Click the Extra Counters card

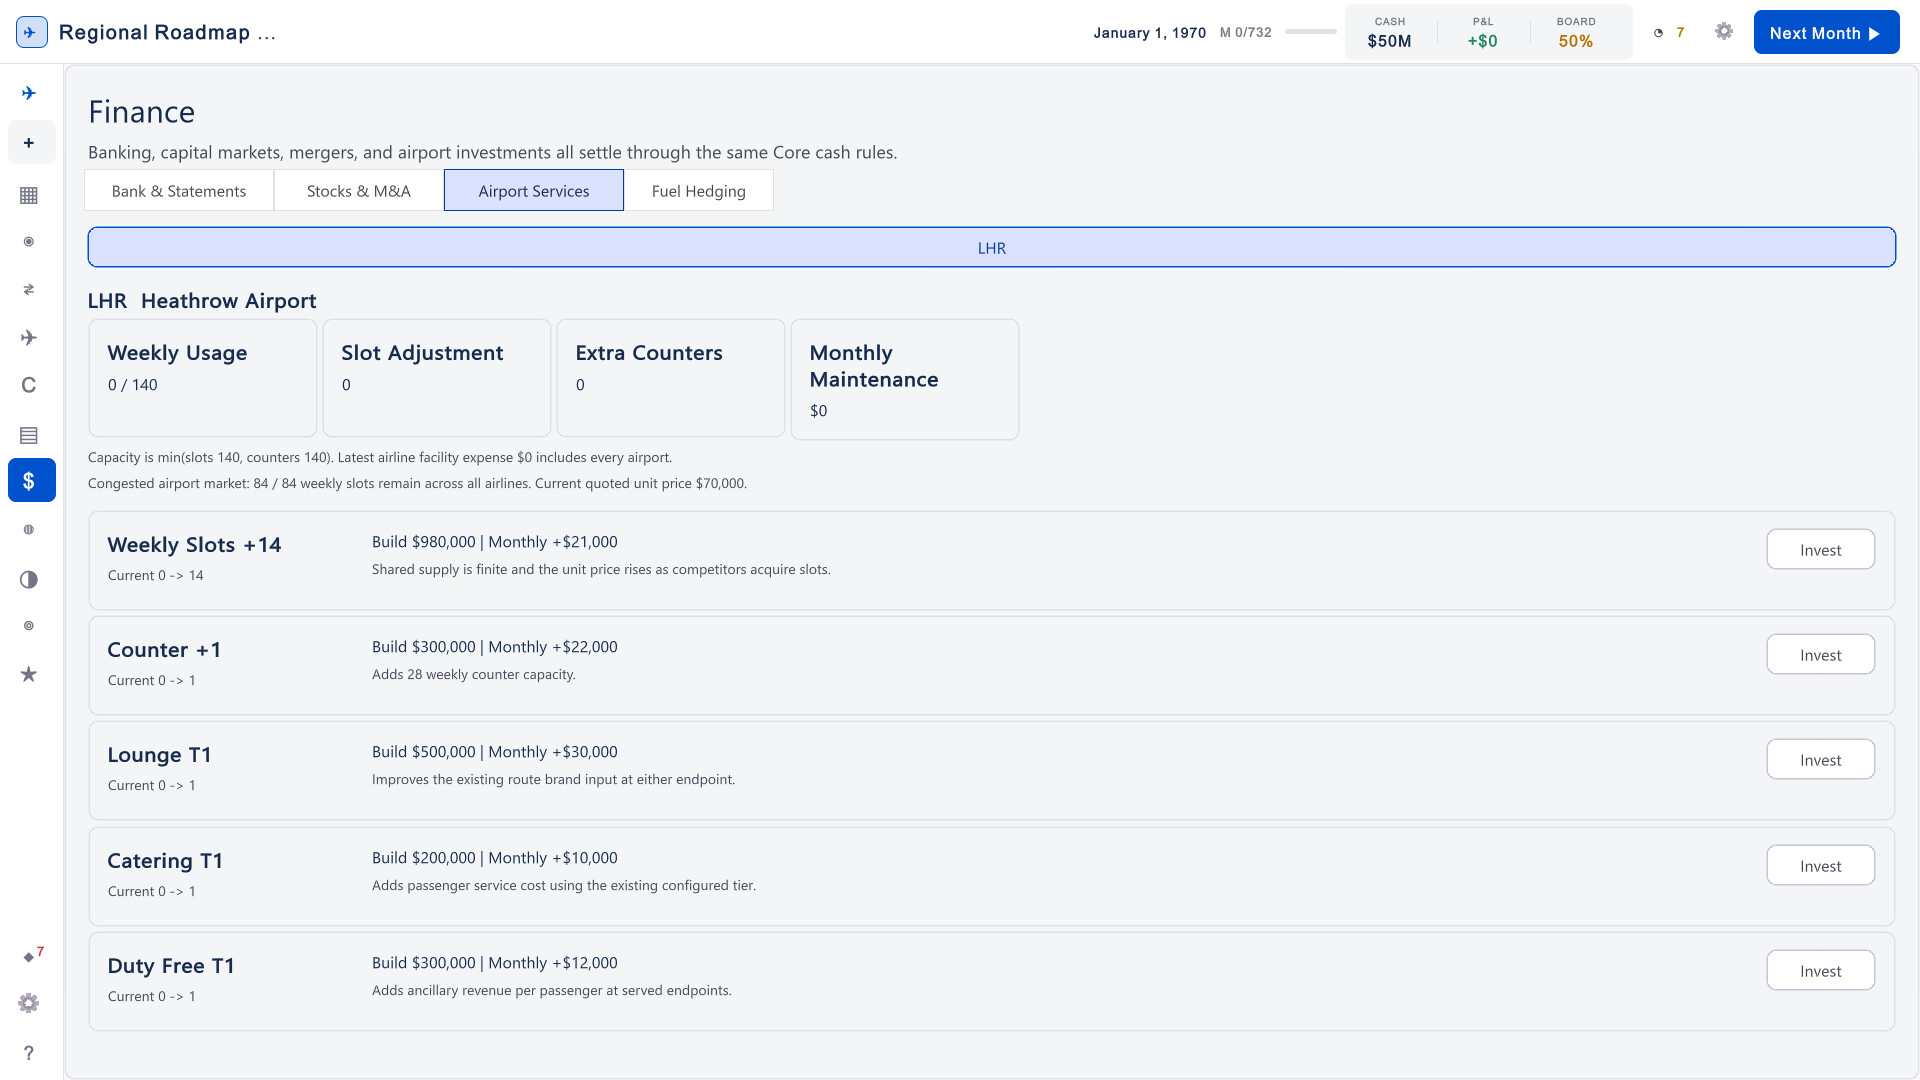pyautogui.click(x=671, y=378)
